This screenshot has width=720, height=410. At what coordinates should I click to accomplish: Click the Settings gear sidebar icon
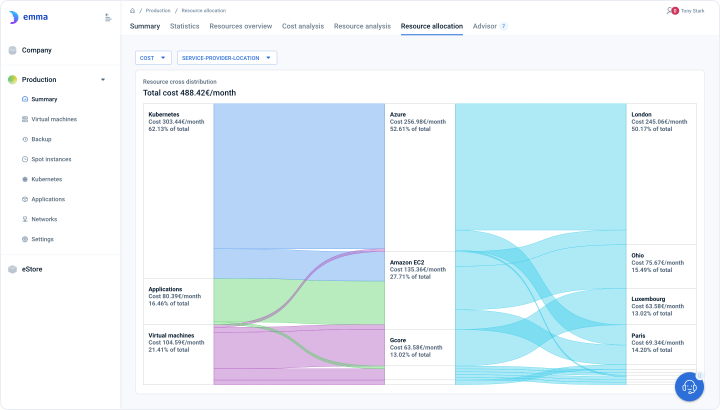click(x=25, y=239)
